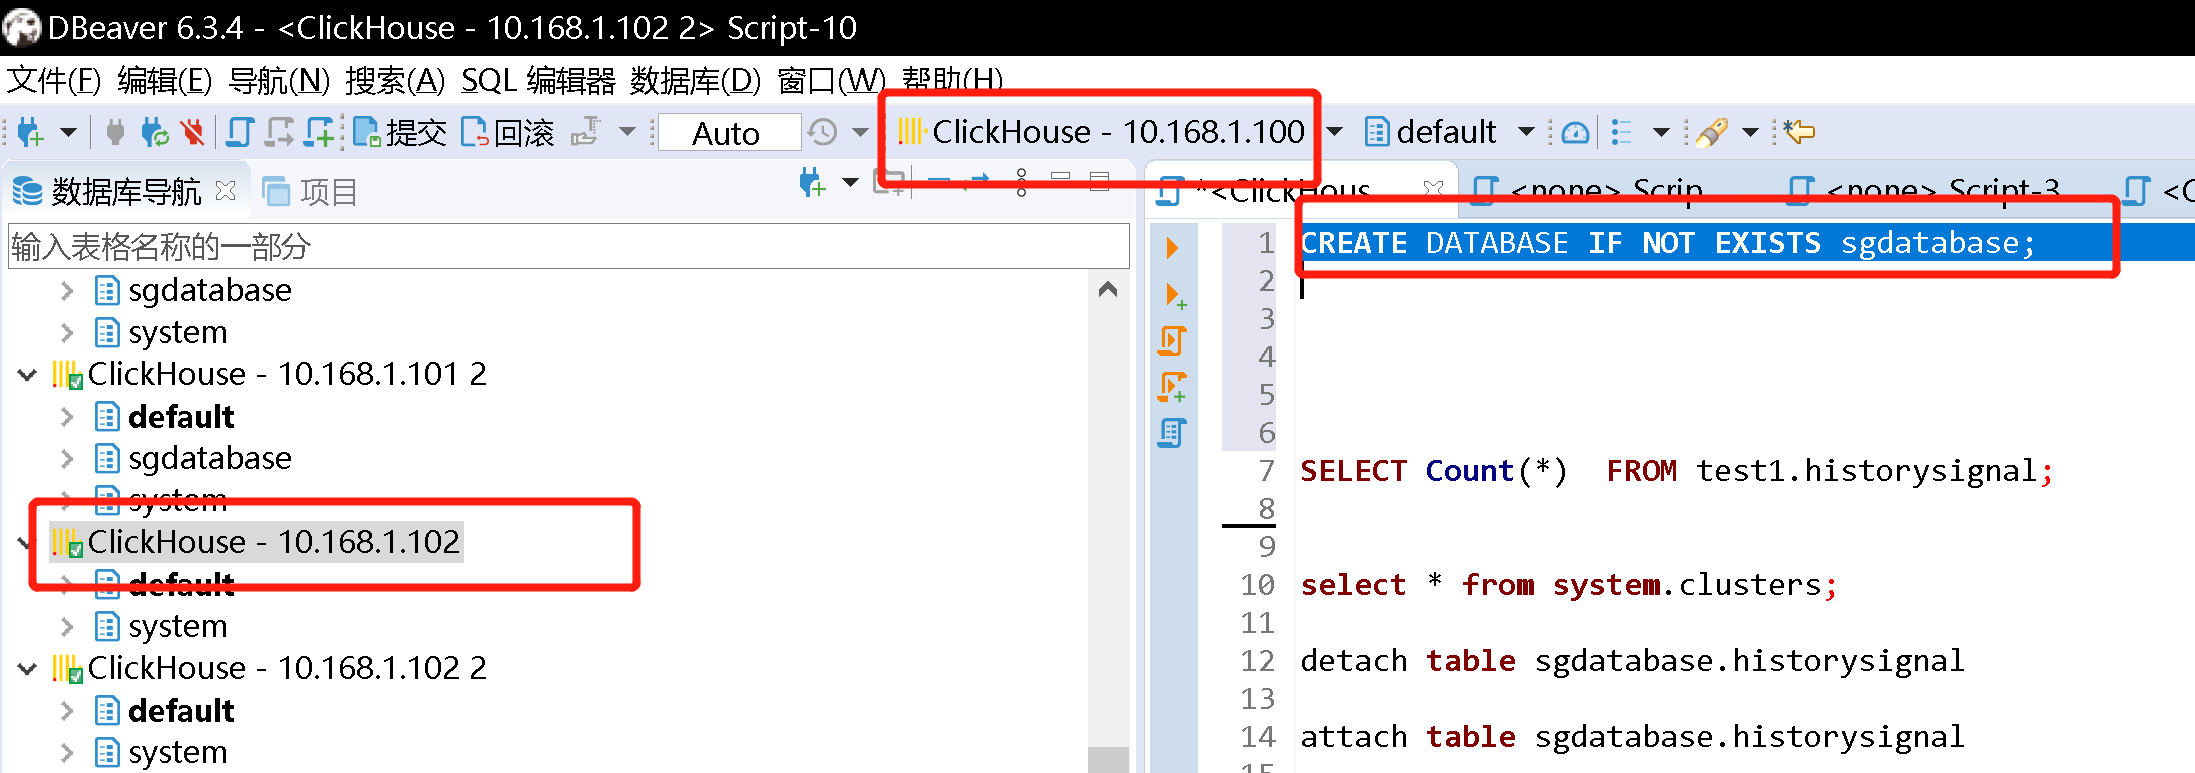
Task: Collapse the ClickHouse - 10.168.1.102 2 connection node
Action: pos(27,669)
